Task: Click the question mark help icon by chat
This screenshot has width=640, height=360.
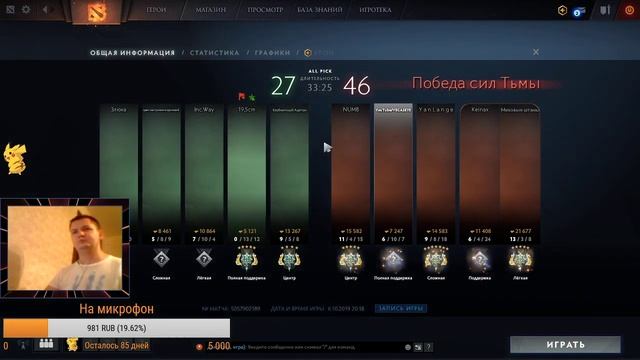Action: tap(428, 347)
